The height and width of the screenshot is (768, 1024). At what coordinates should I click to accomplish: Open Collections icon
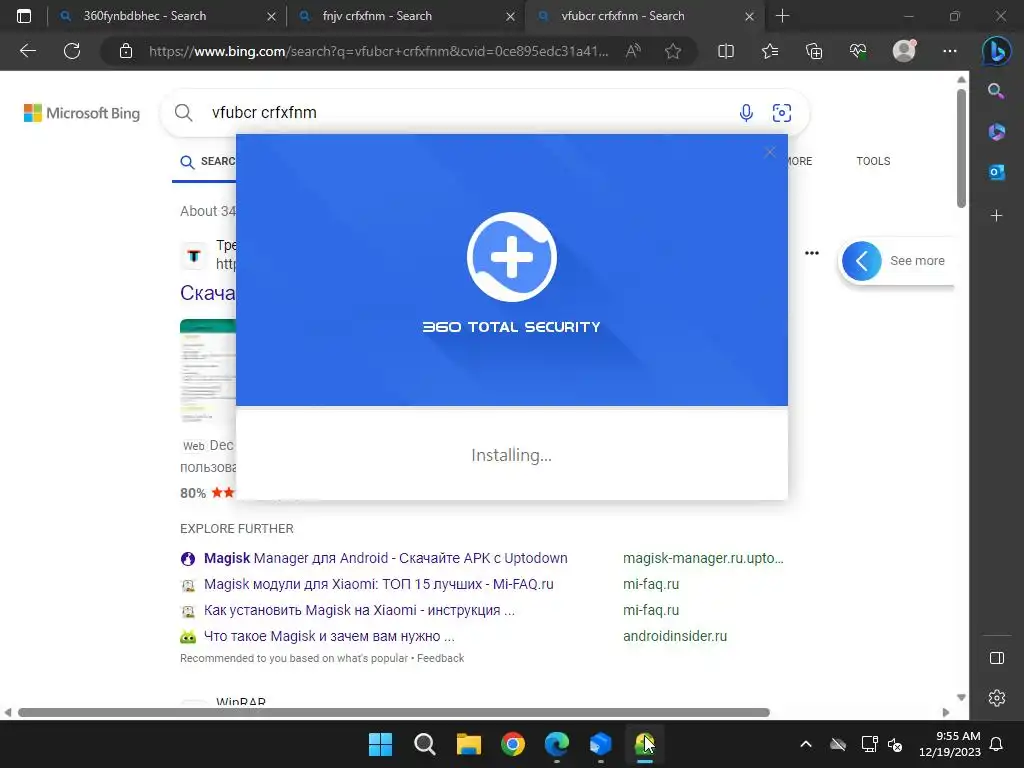coord(814,51)
